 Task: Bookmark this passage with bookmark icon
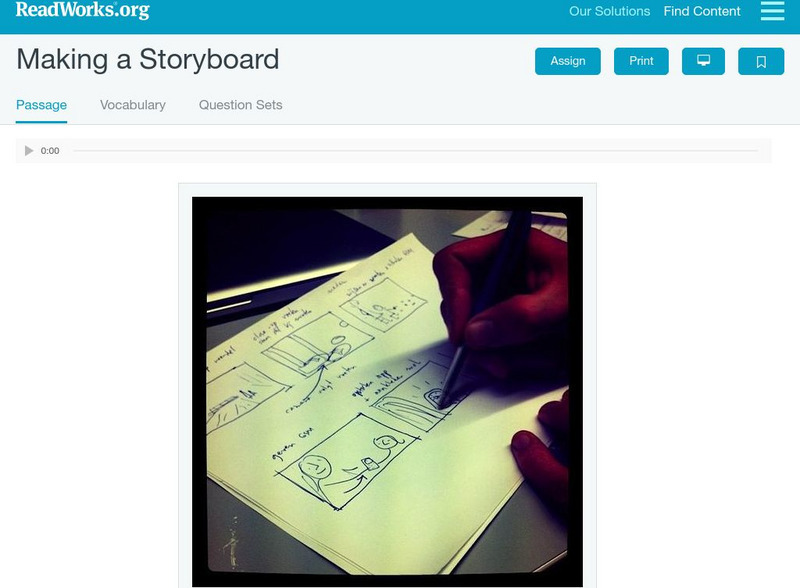(761, 61)
